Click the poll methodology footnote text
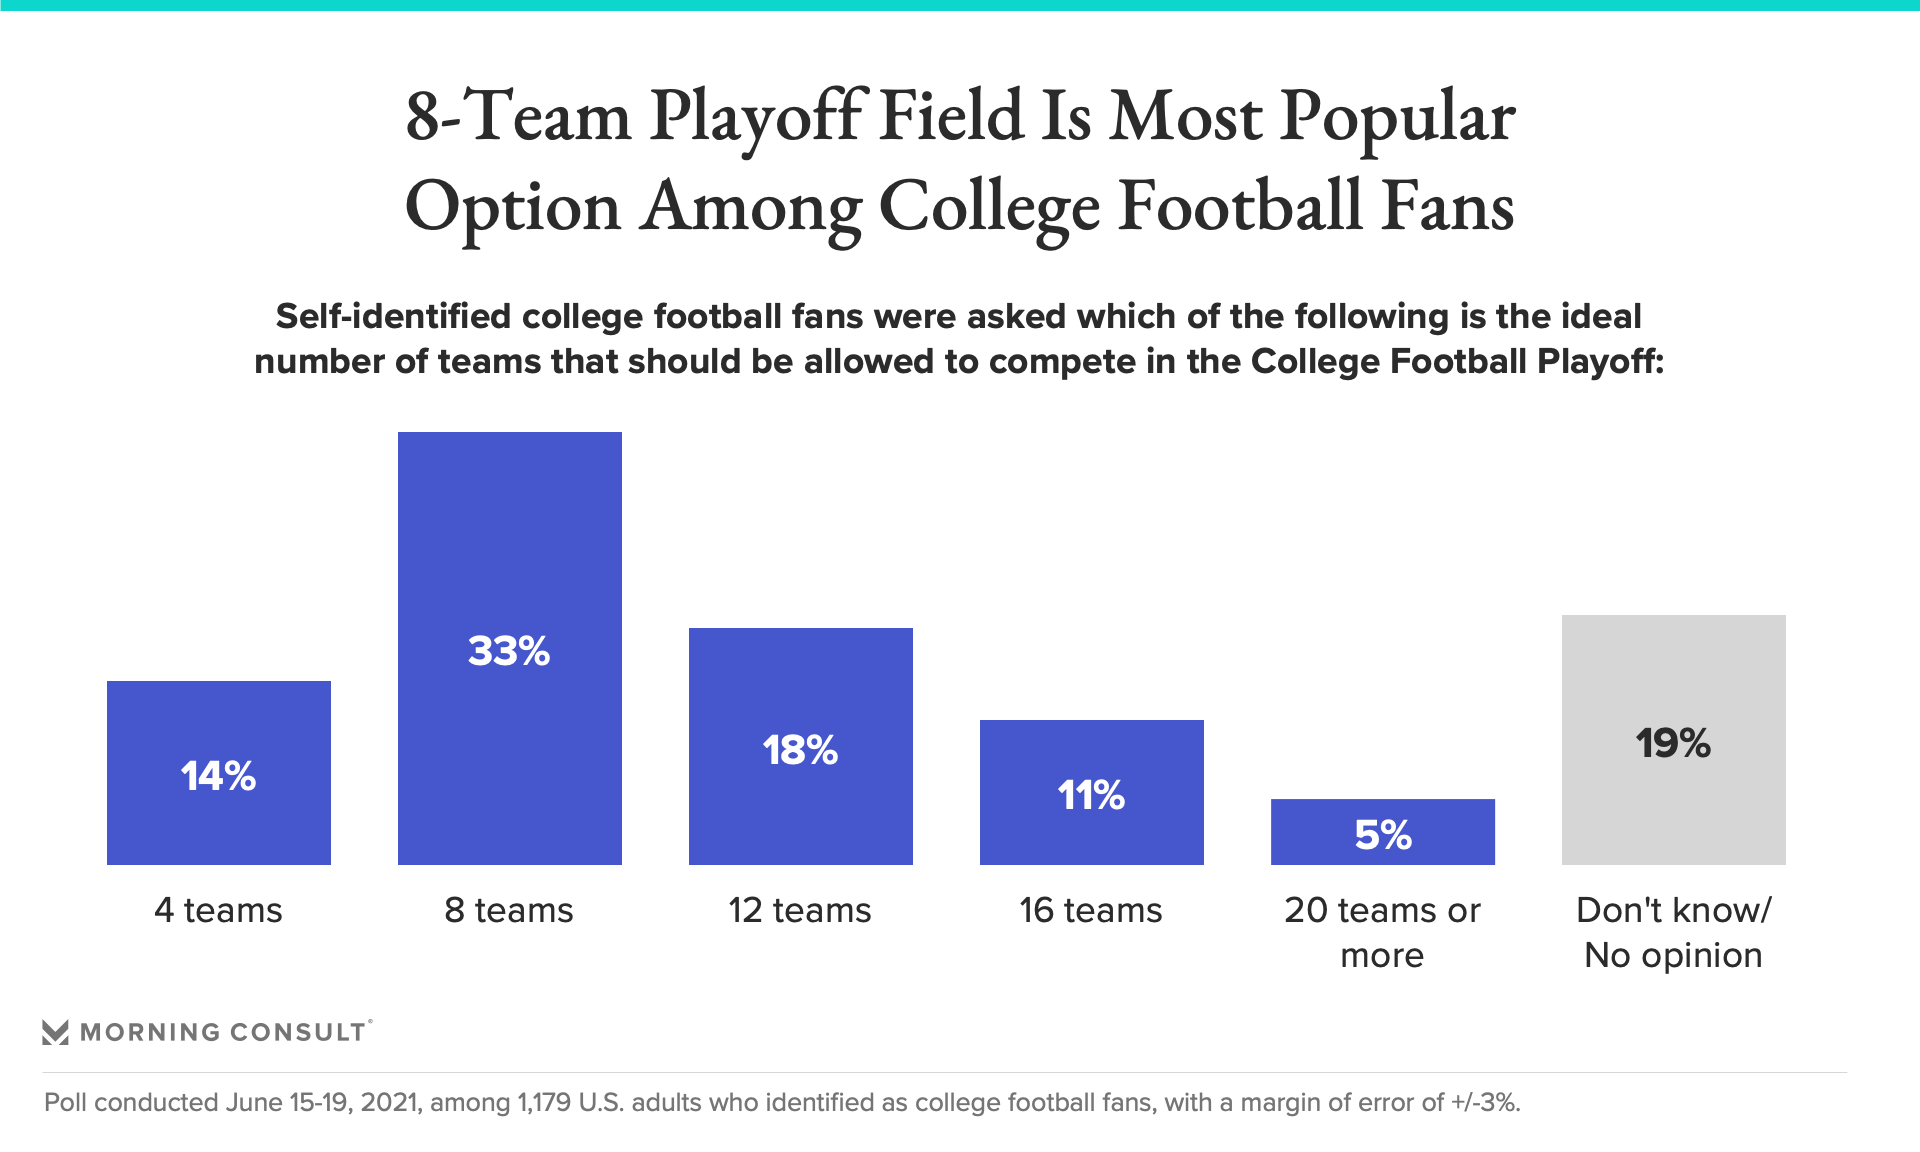This screenshot has height=1152, width=1920. [x=782, y=1102]
